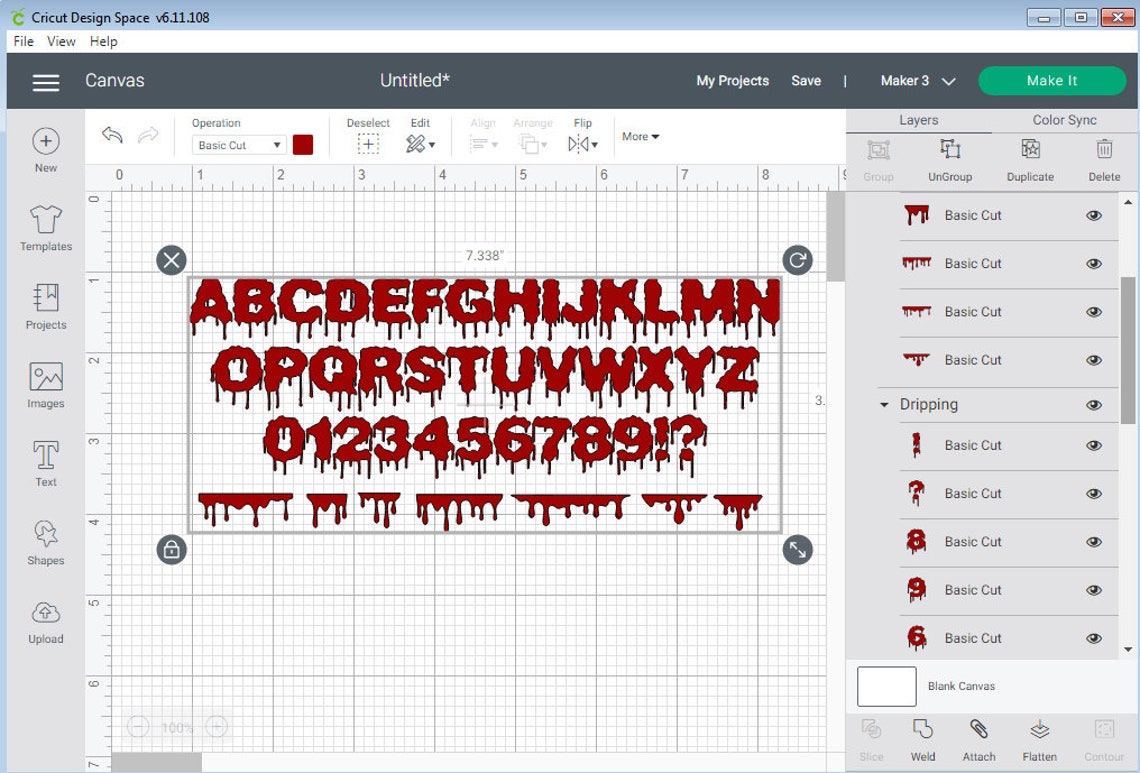Click the green Make It button

tap(1052, 80)
